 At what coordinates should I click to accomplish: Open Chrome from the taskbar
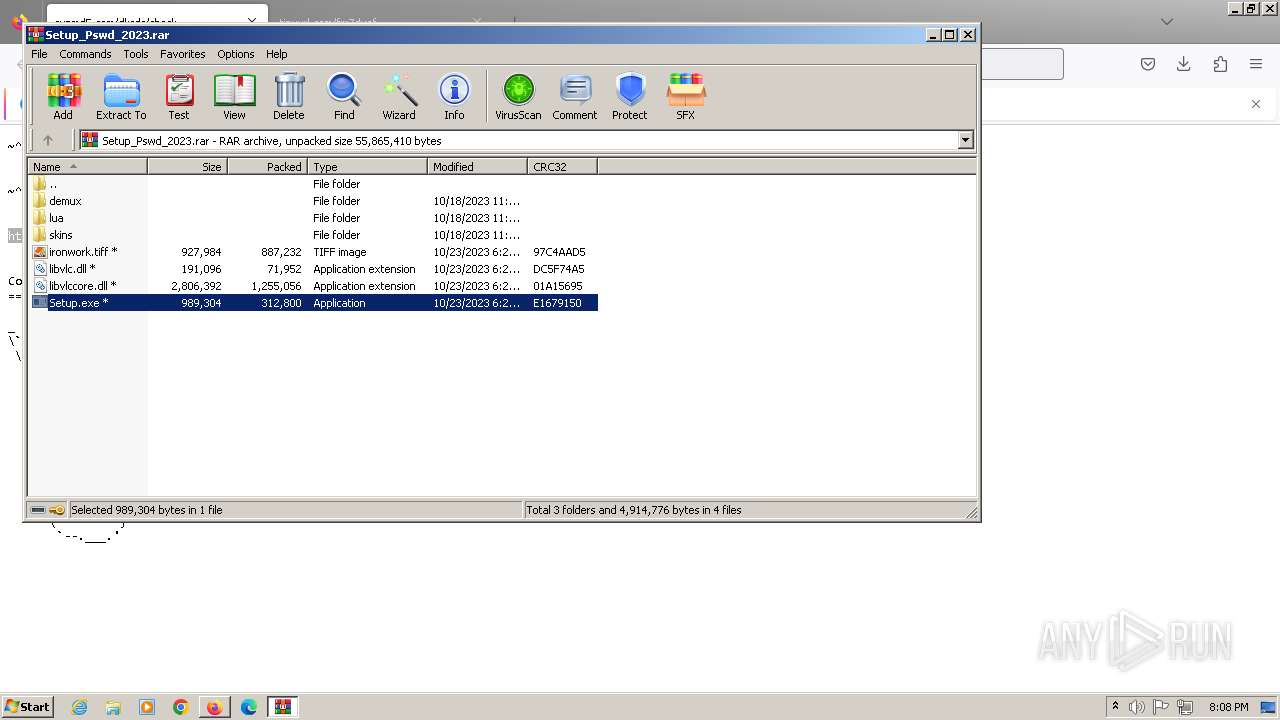click(x=181, y=707)
